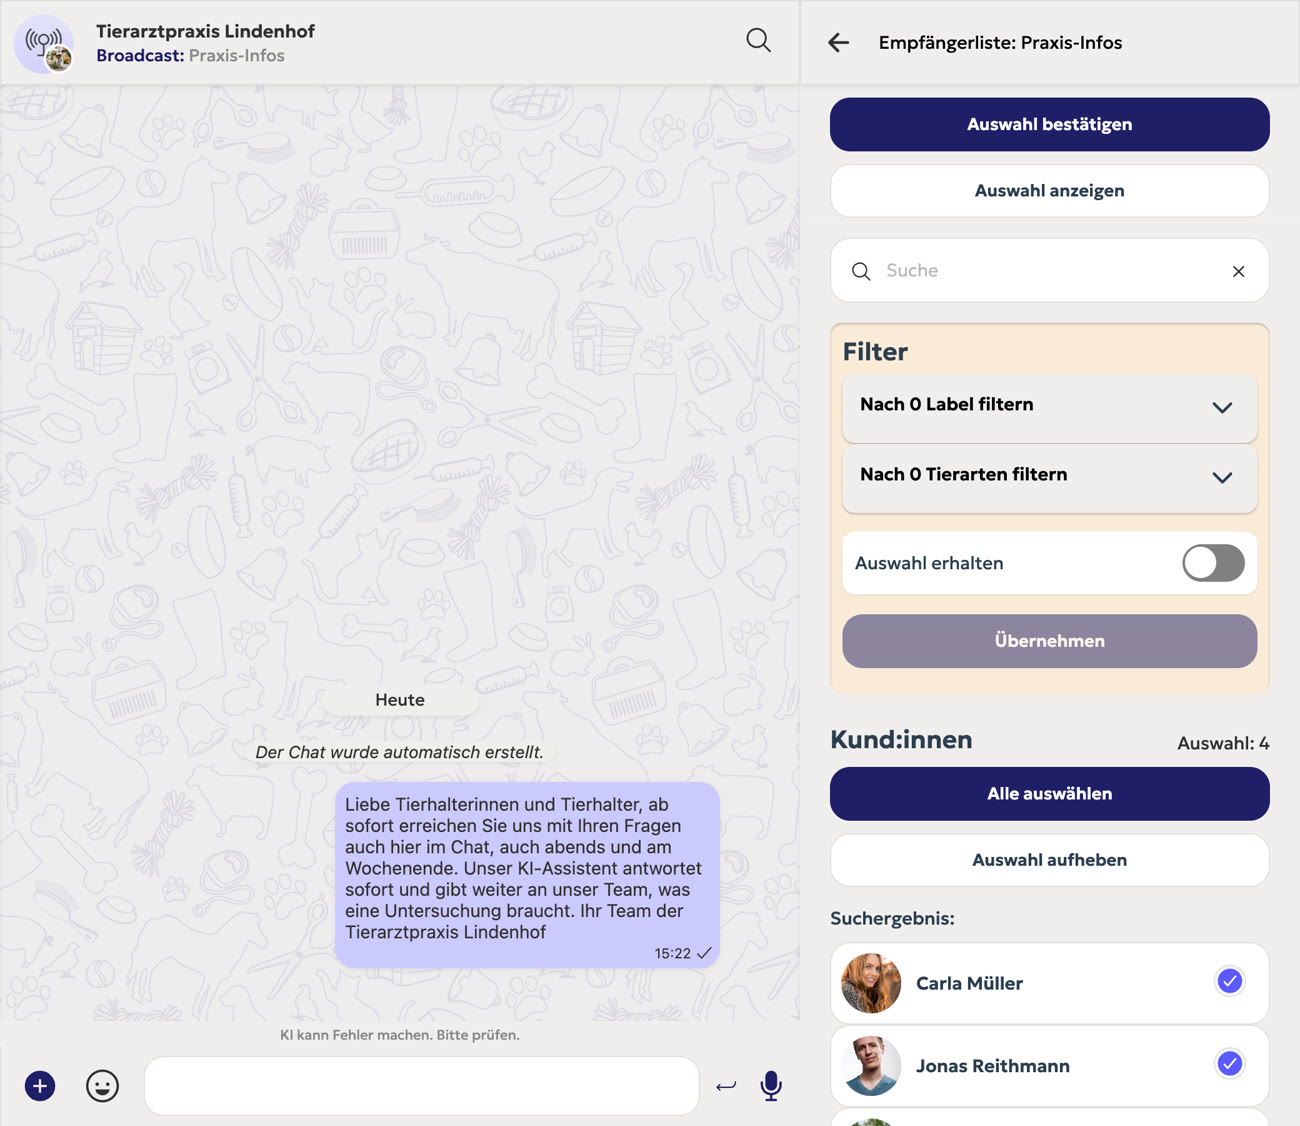Focus the Suche search input field
This screenshot has width=1300, height=1126.
coord(1050,270)
